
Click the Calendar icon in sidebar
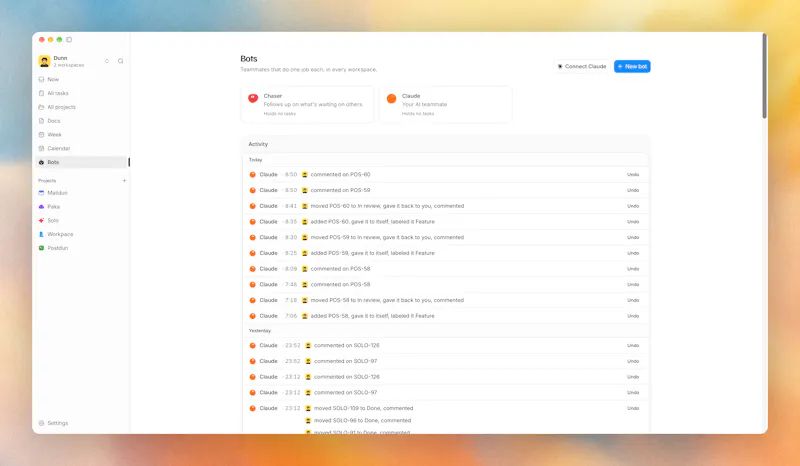41,148
